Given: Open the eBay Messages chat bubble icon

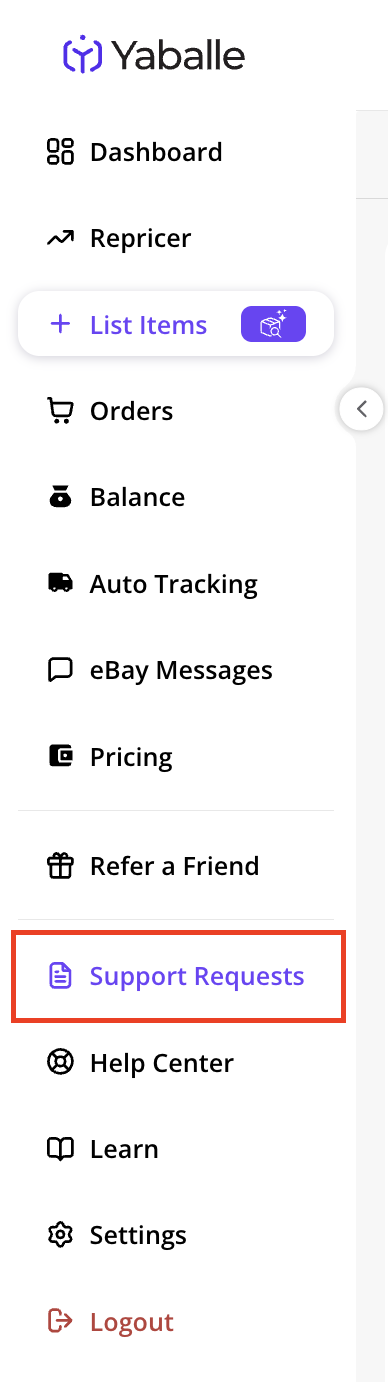Looking at the screenshot, I should [61, 670].
